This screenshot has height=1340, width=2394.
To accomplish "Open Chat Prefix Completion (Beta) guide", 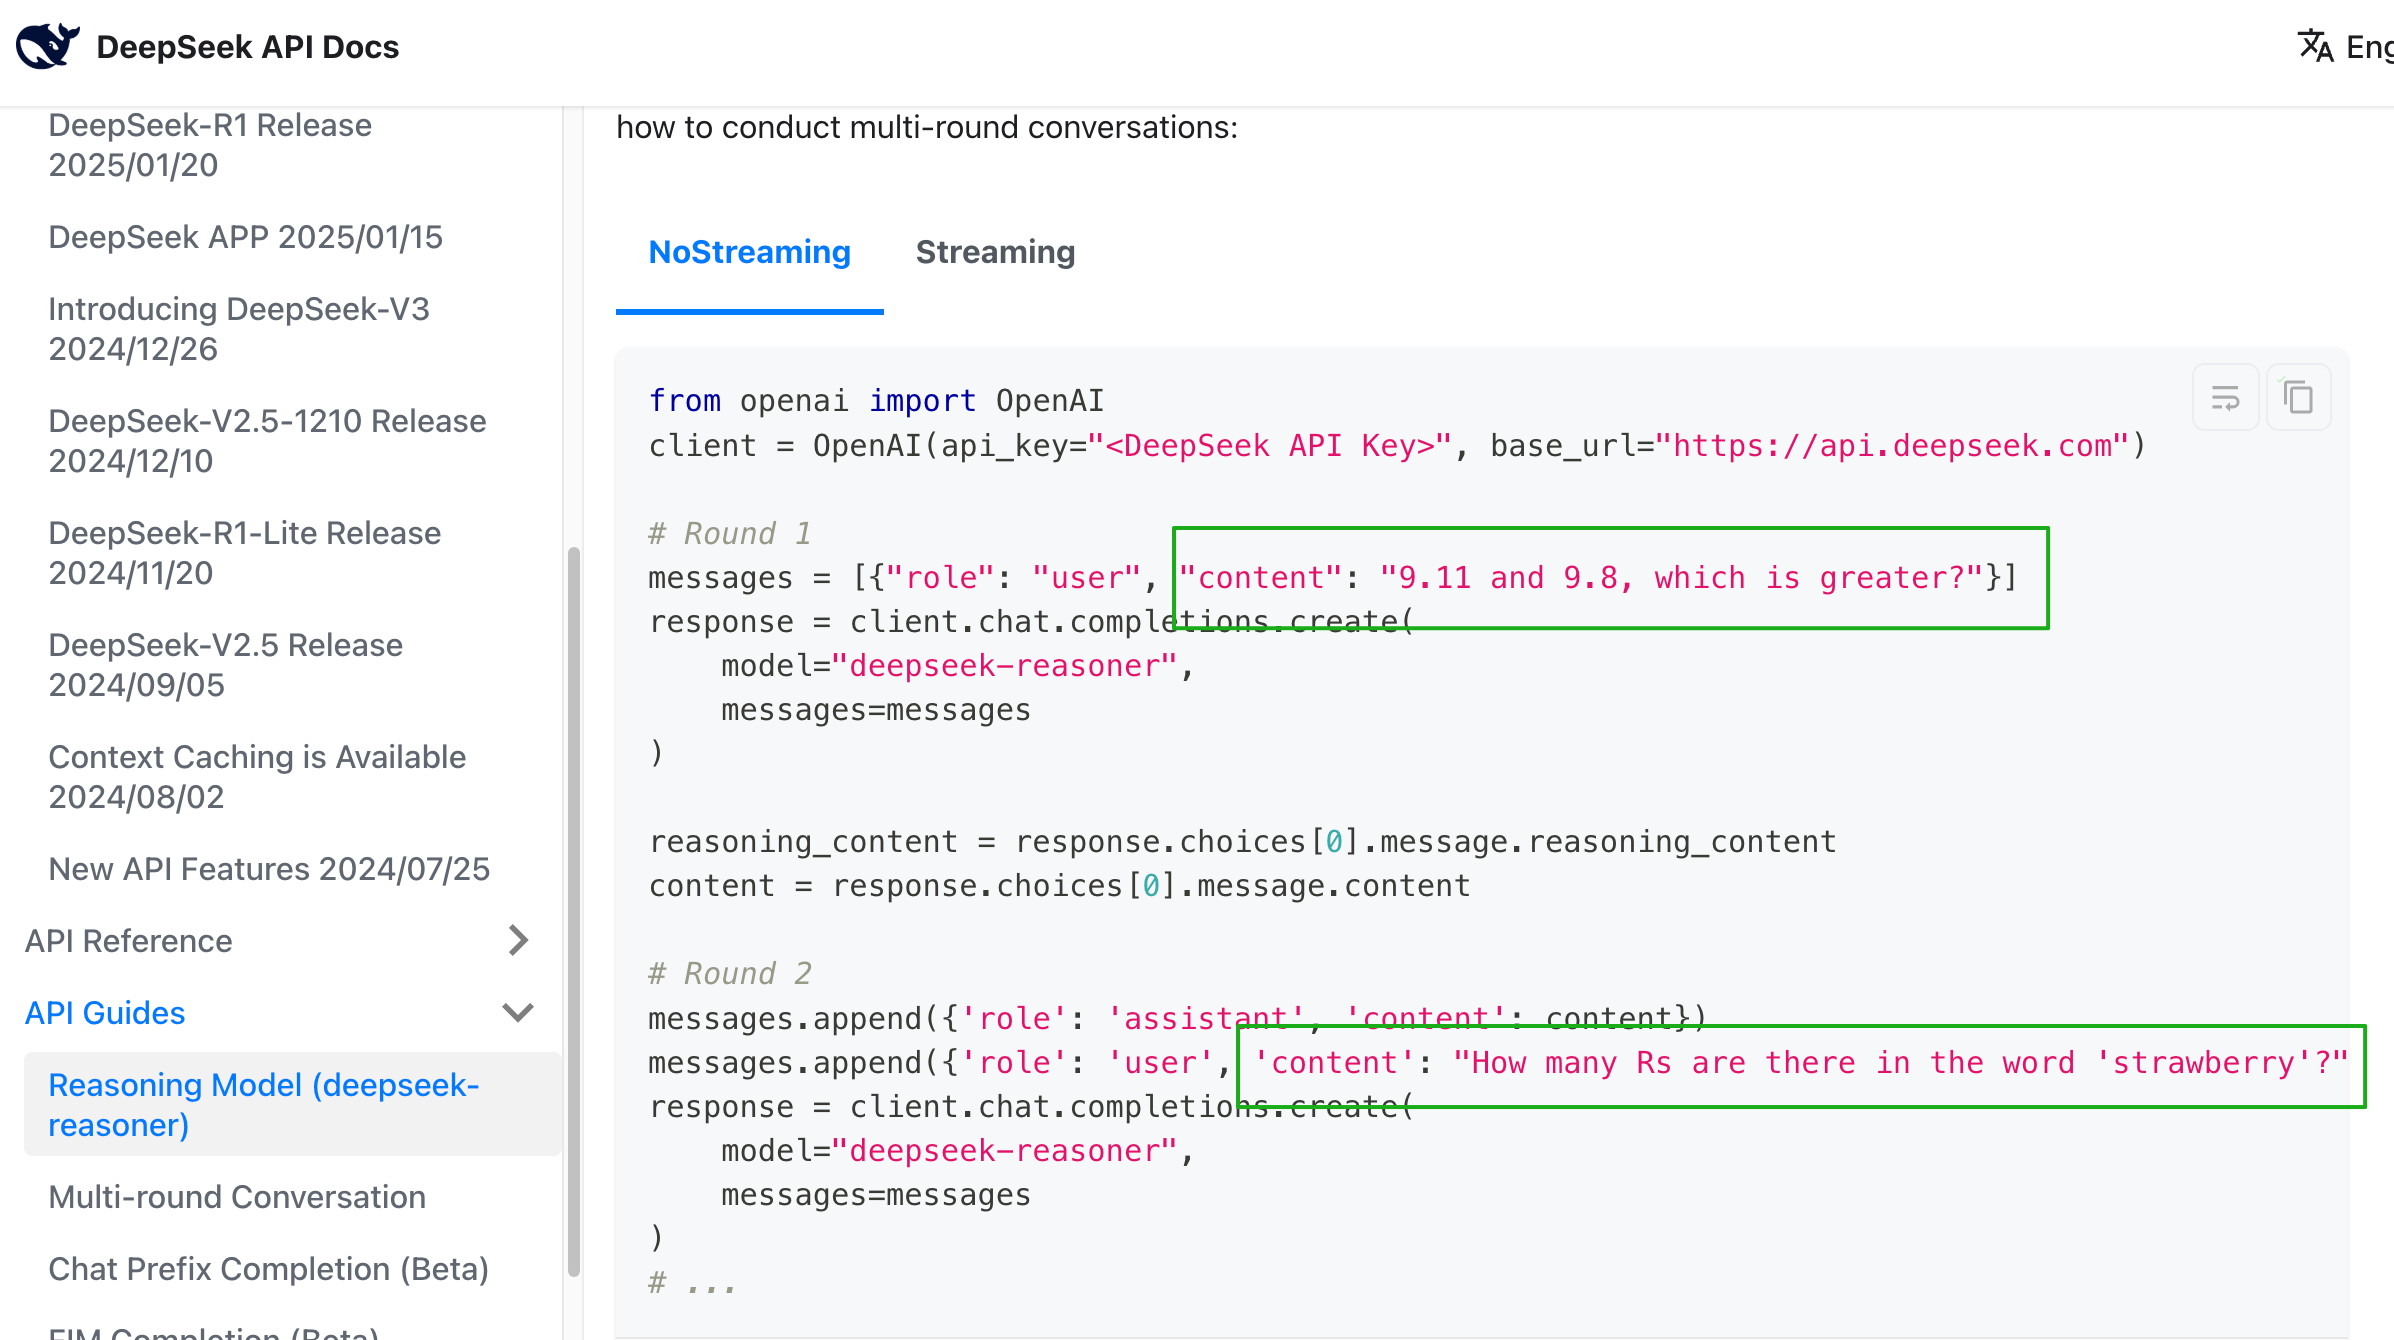I will [268, 1269].
